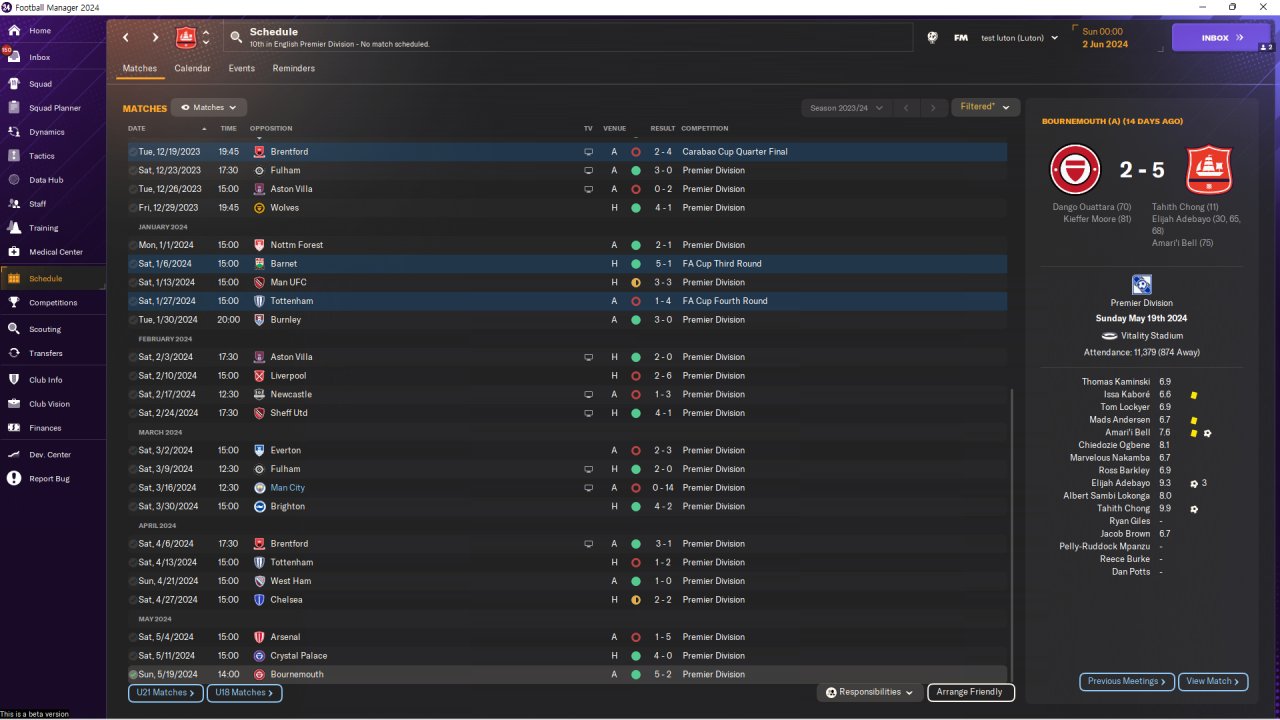
Task: Expand the Filtered options arrow
Action: pos(1006,107)
